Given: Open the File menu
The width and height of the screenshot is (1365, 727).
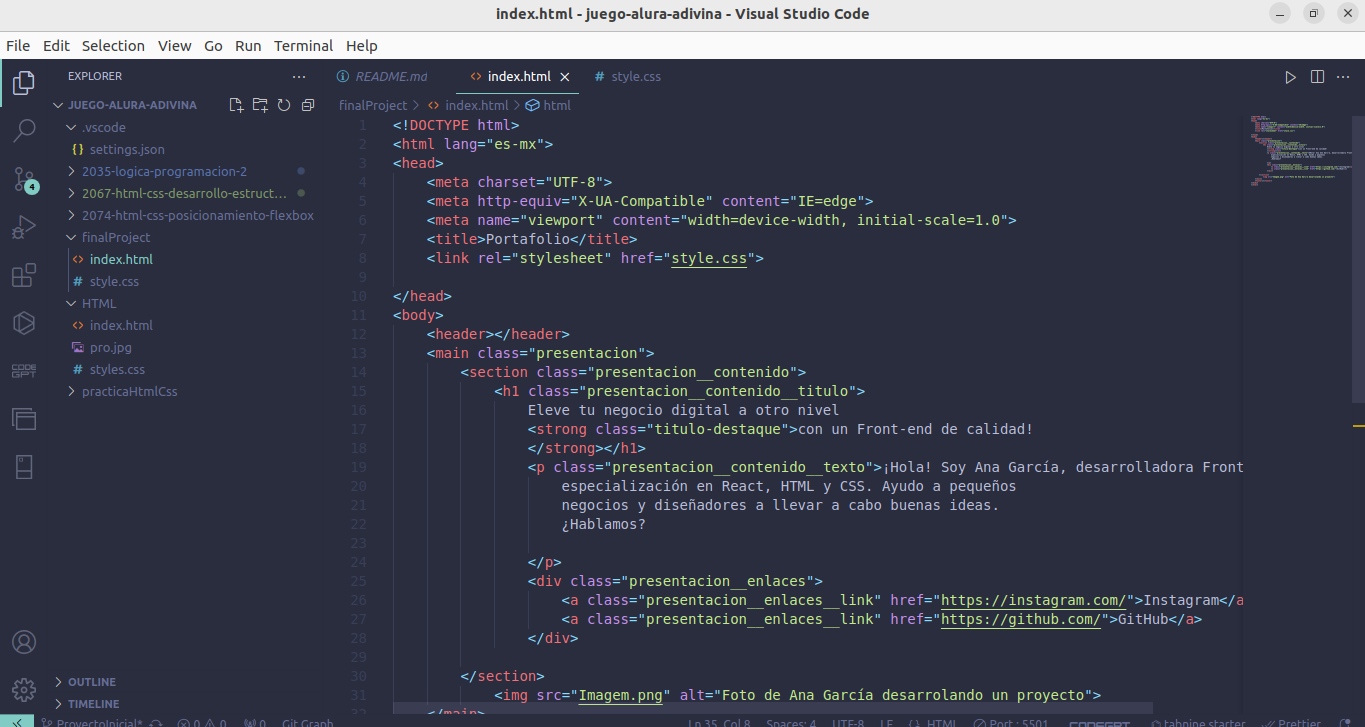Looking at the screenshot, I should tap(17, 46).
